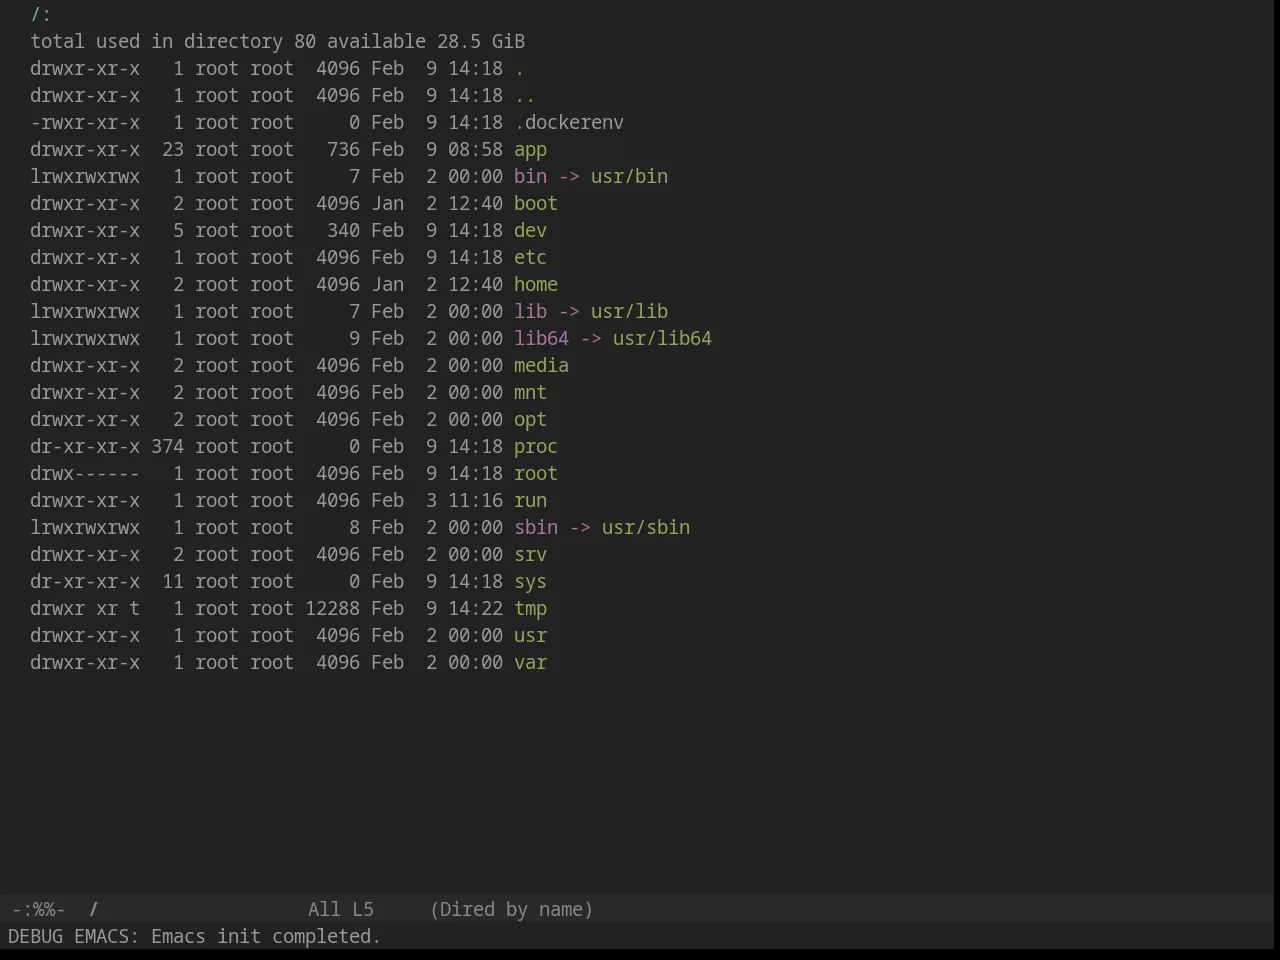Click the sbin symlink name

(x=536, y=528)
